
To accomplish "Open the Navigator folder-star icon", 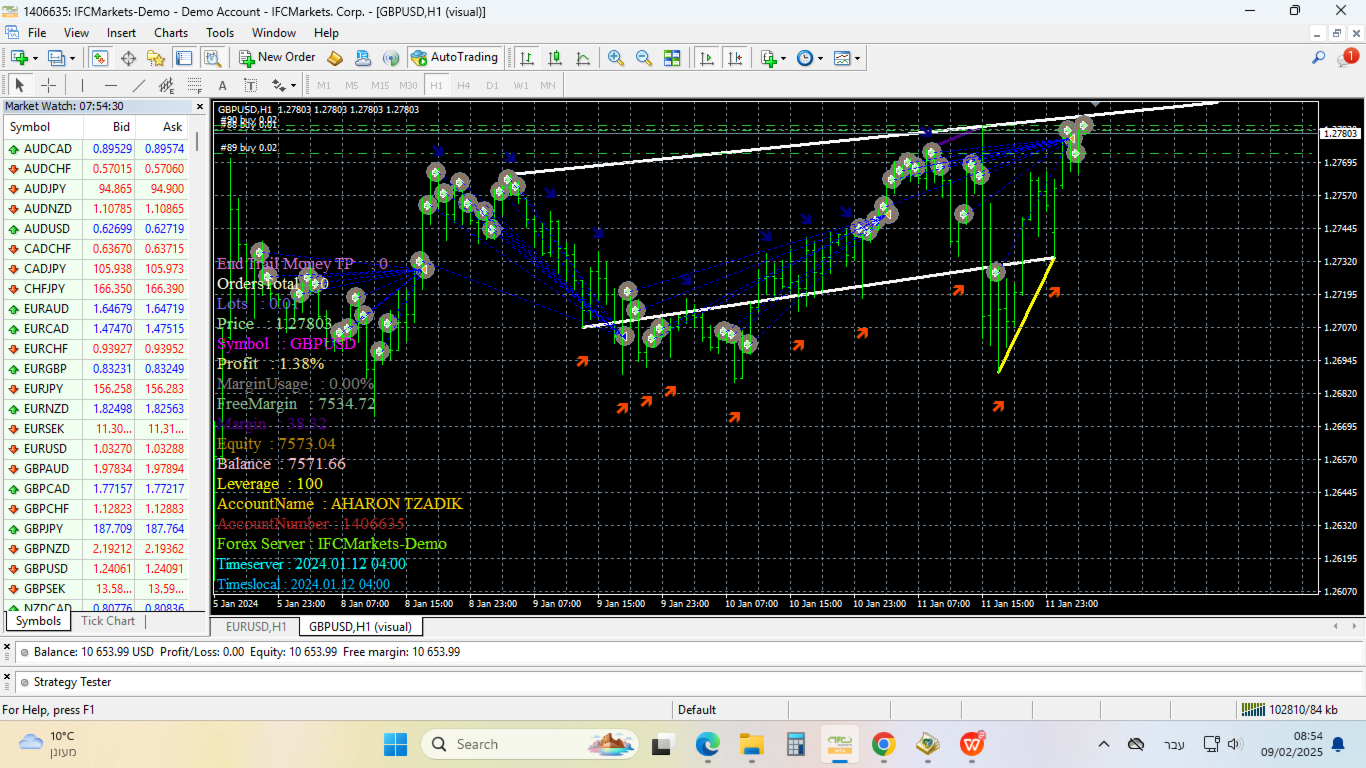I will tap(156, 58).
